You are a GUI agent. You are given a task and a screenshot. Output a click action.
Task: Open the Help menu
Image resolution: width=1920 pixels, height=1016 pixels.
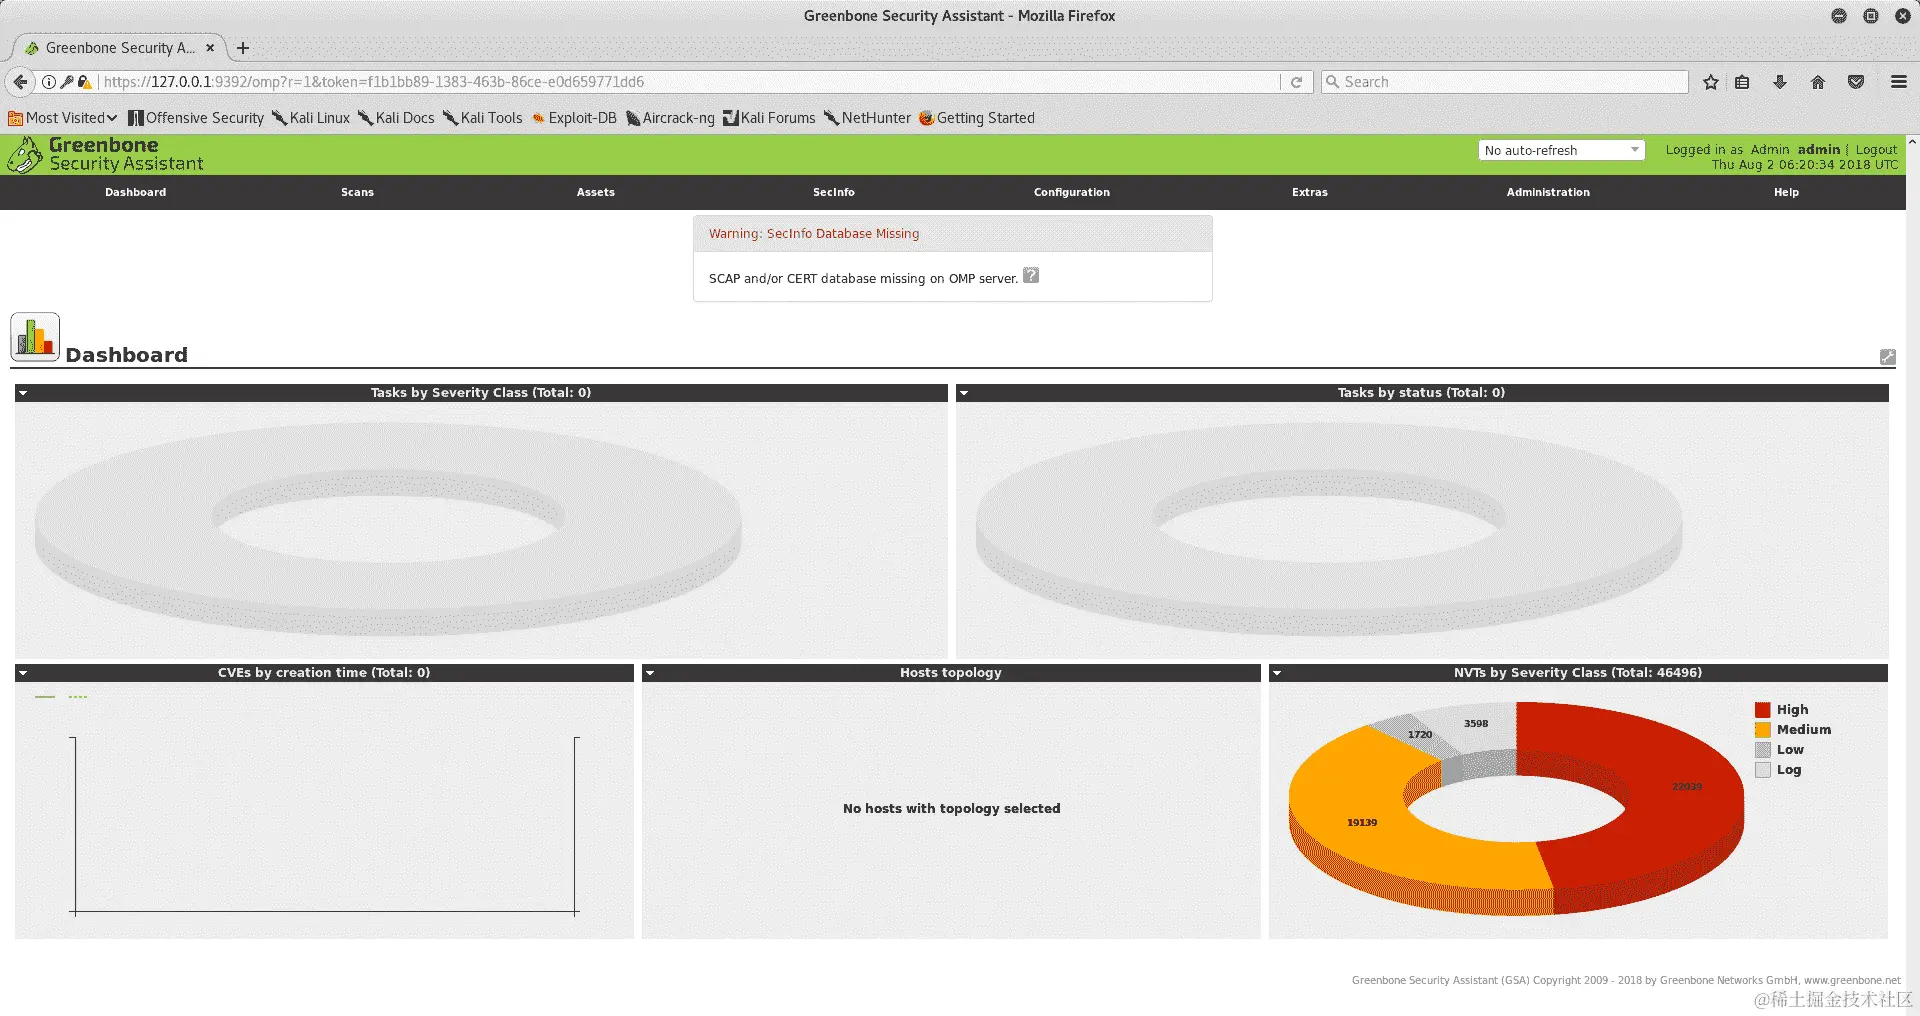[x=1786, y=192]
